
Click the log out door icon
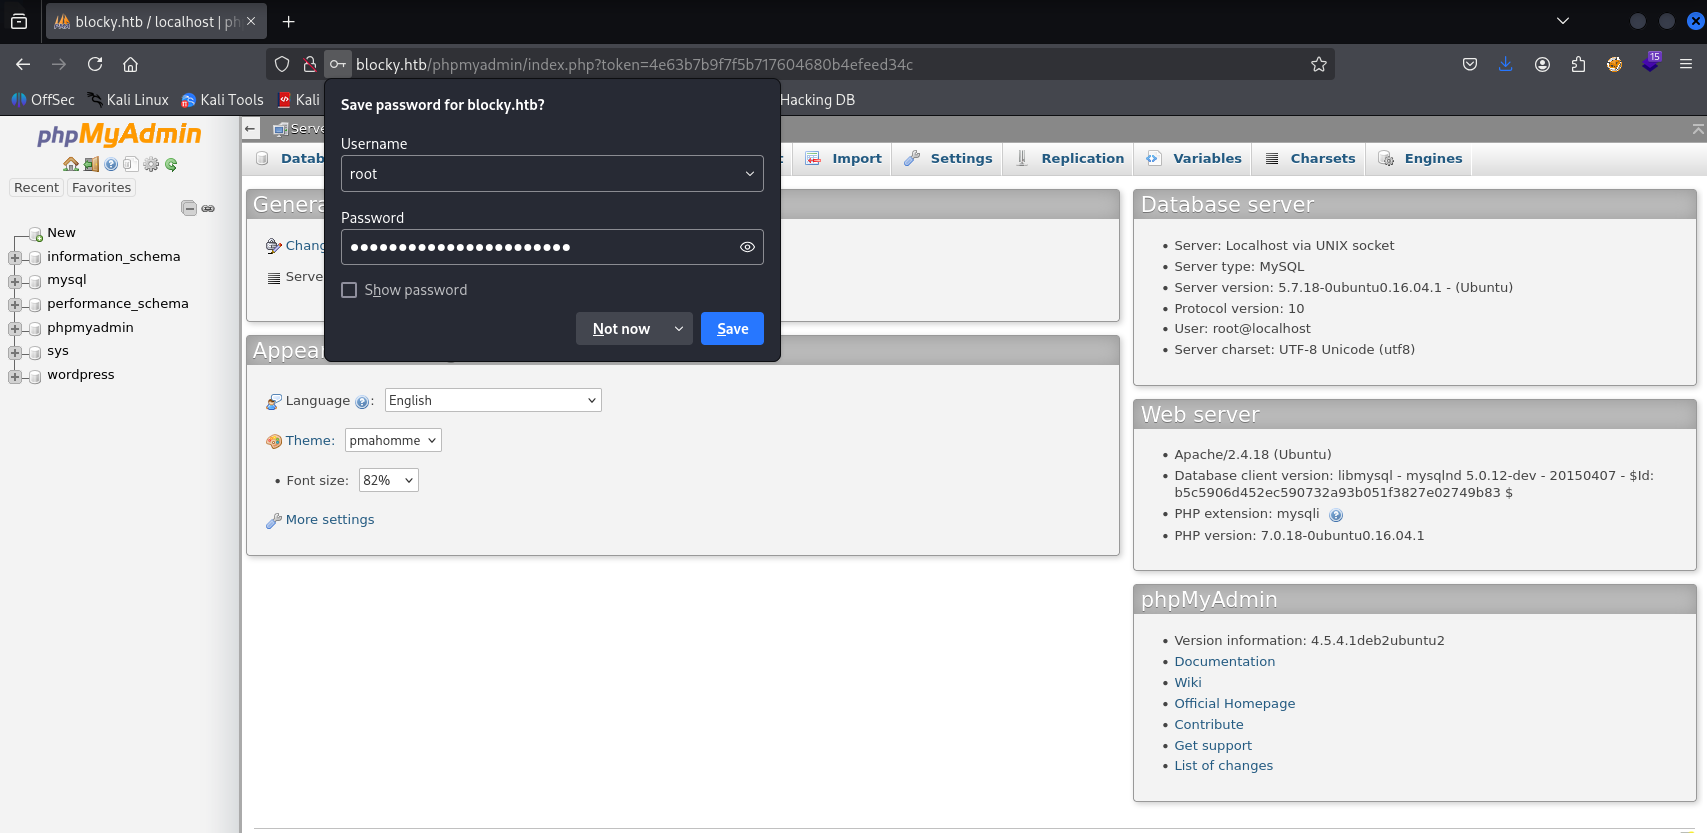tap(91, 164)
